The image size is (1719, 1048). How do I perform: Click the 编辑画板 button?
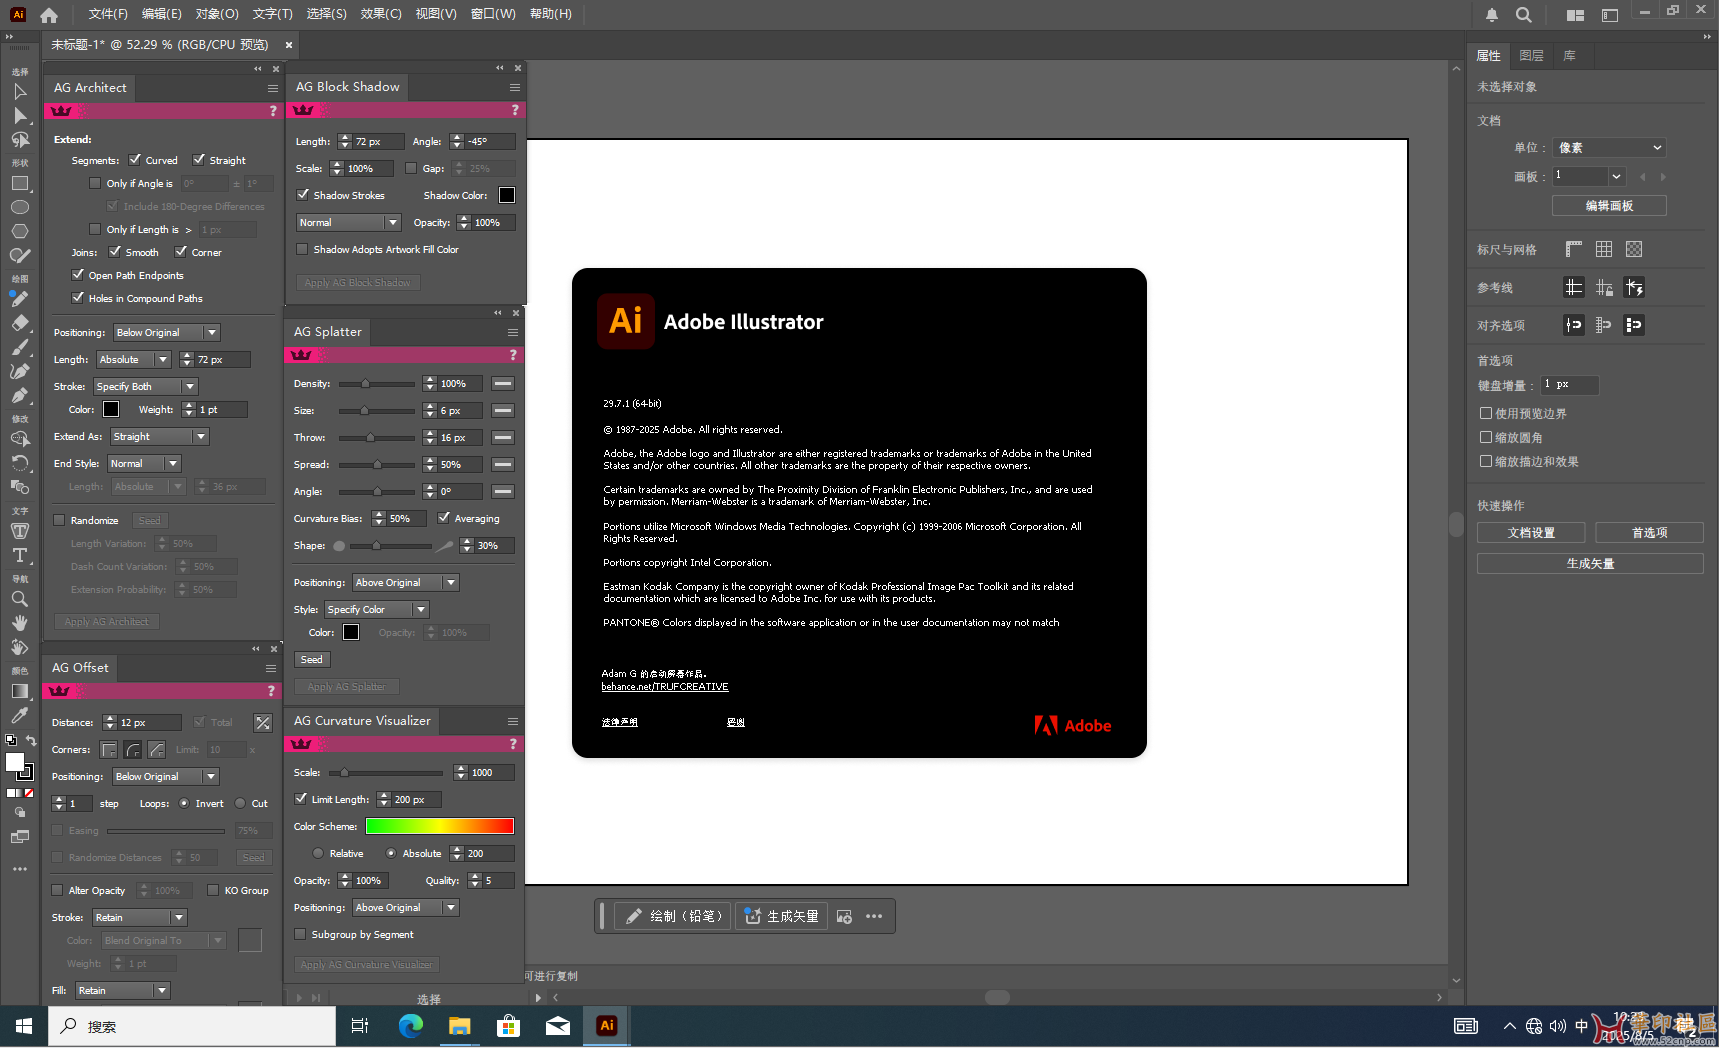point(1609,206)
